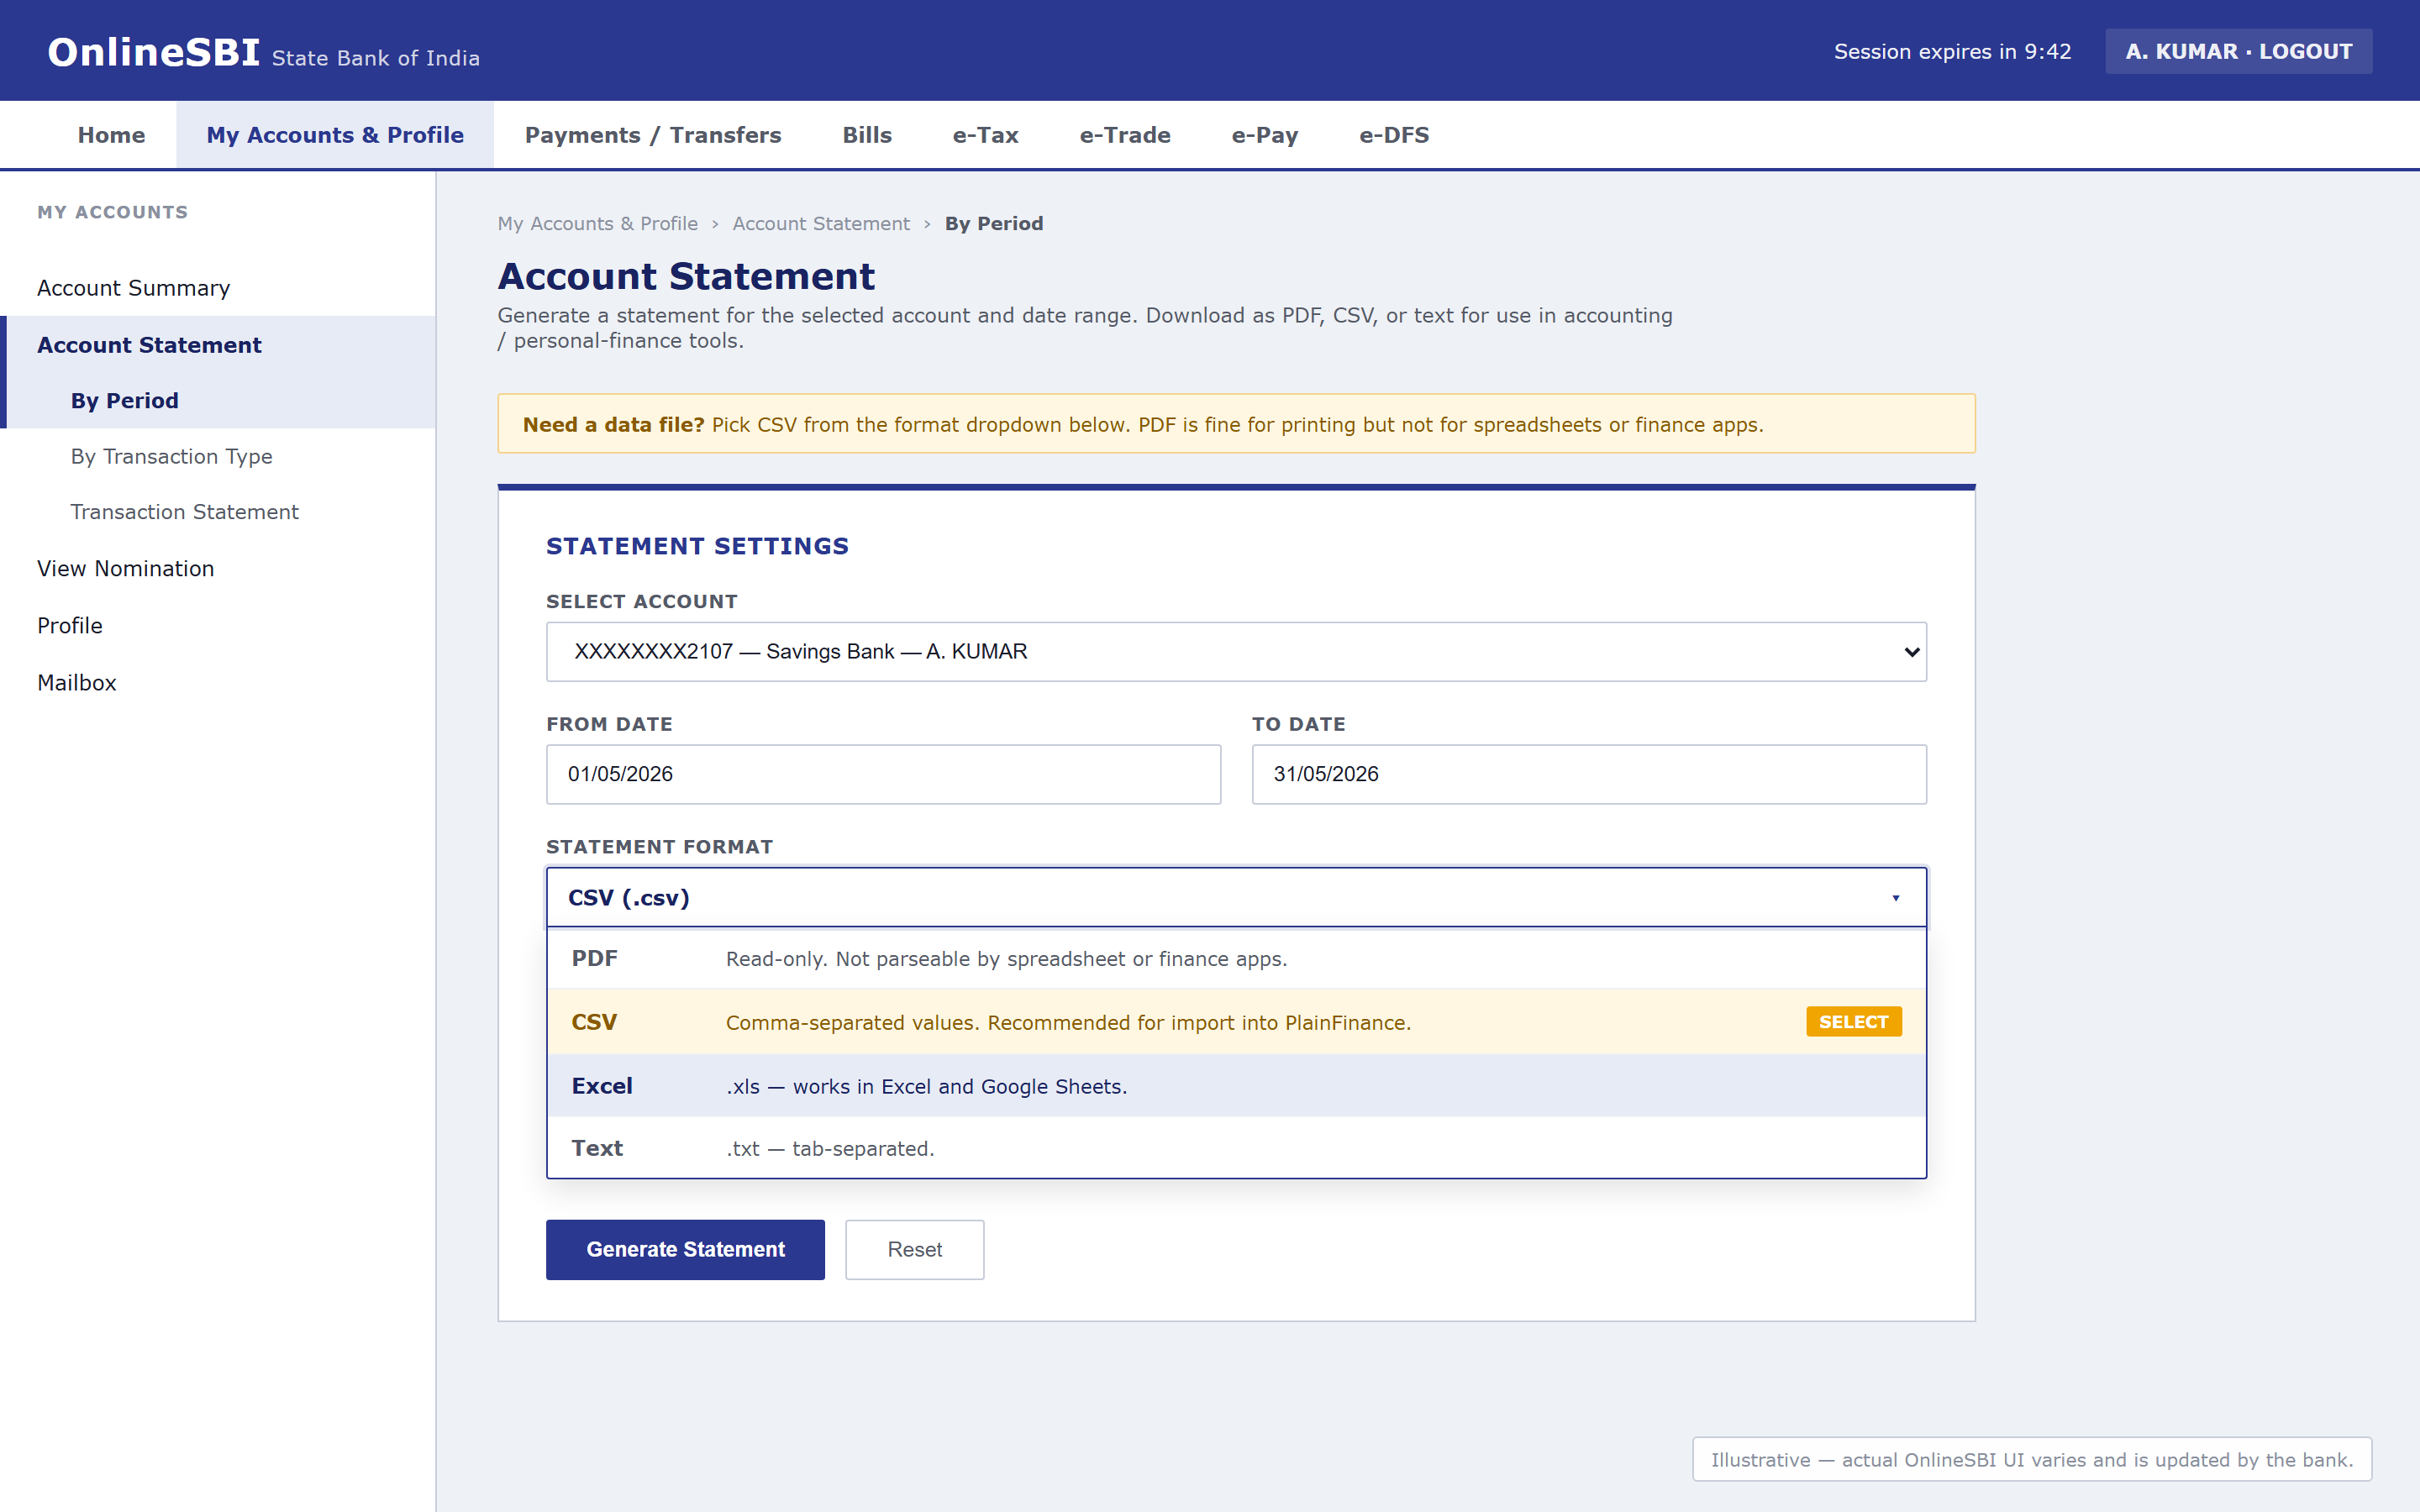Log out via A. KUMAR · LOGOUT button
The image size is (2420, 1512).
[2238, 51]
